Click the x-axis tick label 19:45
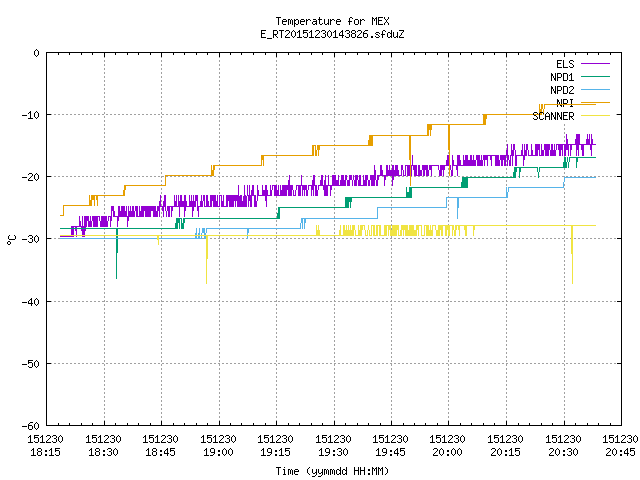 [x=391, y=452]
